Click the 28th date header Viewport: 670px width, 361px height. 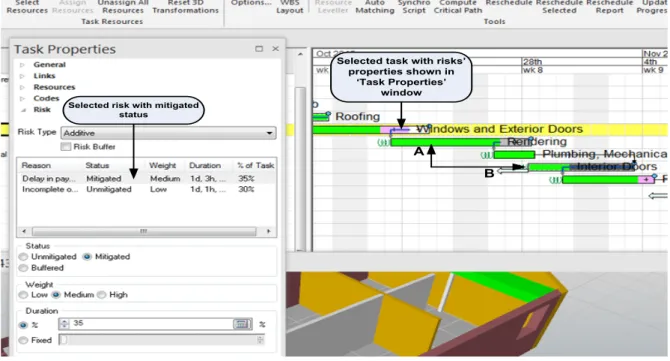[x=532, y=62]
